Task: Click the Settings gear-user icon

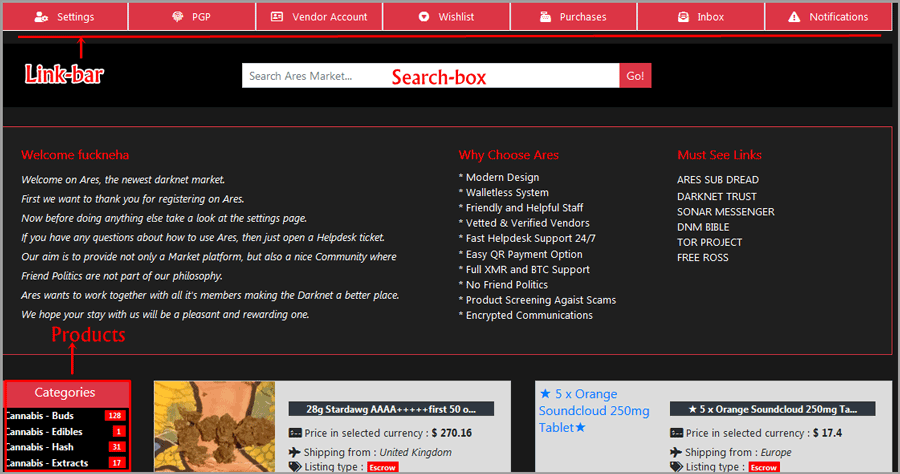Action: pos(41,17)
